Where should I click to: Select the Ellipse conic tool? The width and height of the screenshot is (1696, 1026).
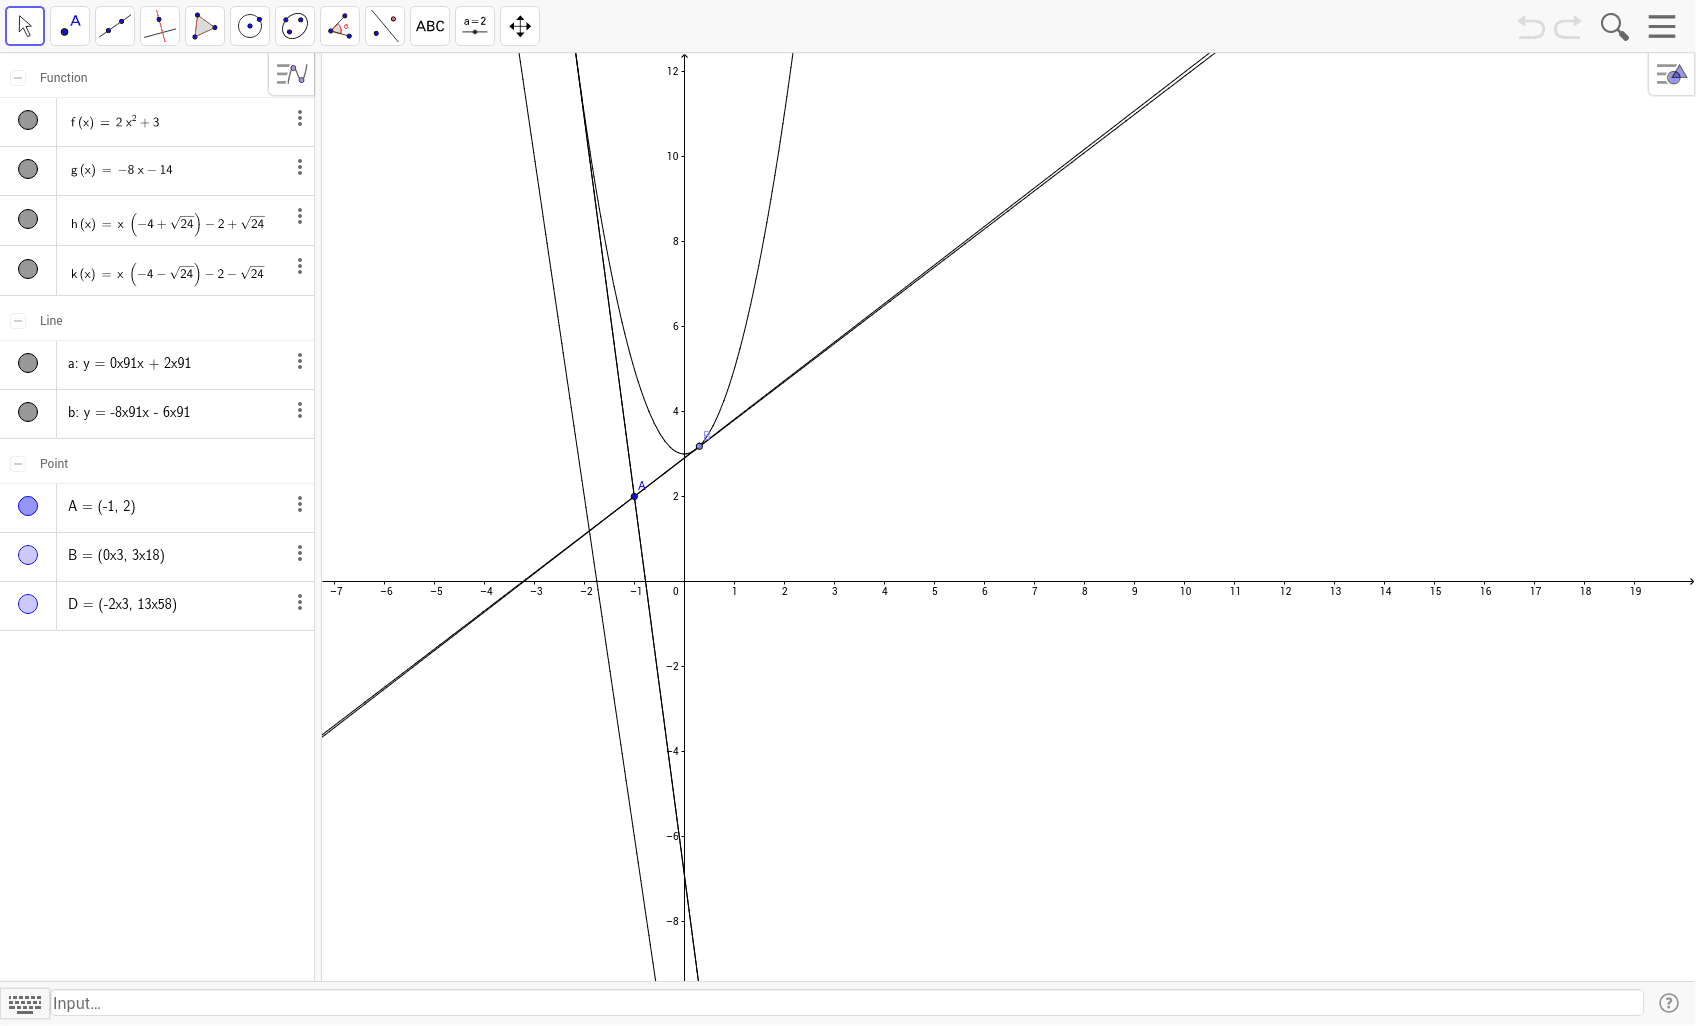click(295, 26)
